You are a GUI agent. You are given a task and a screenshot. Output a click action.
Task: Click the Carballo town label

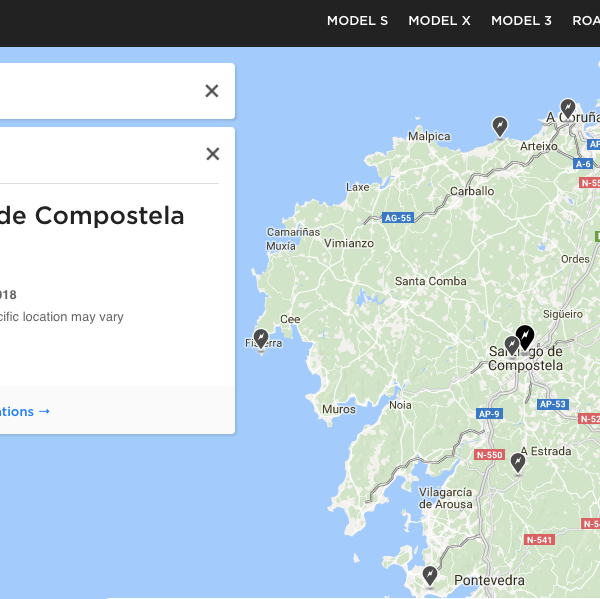pos(472,191)
